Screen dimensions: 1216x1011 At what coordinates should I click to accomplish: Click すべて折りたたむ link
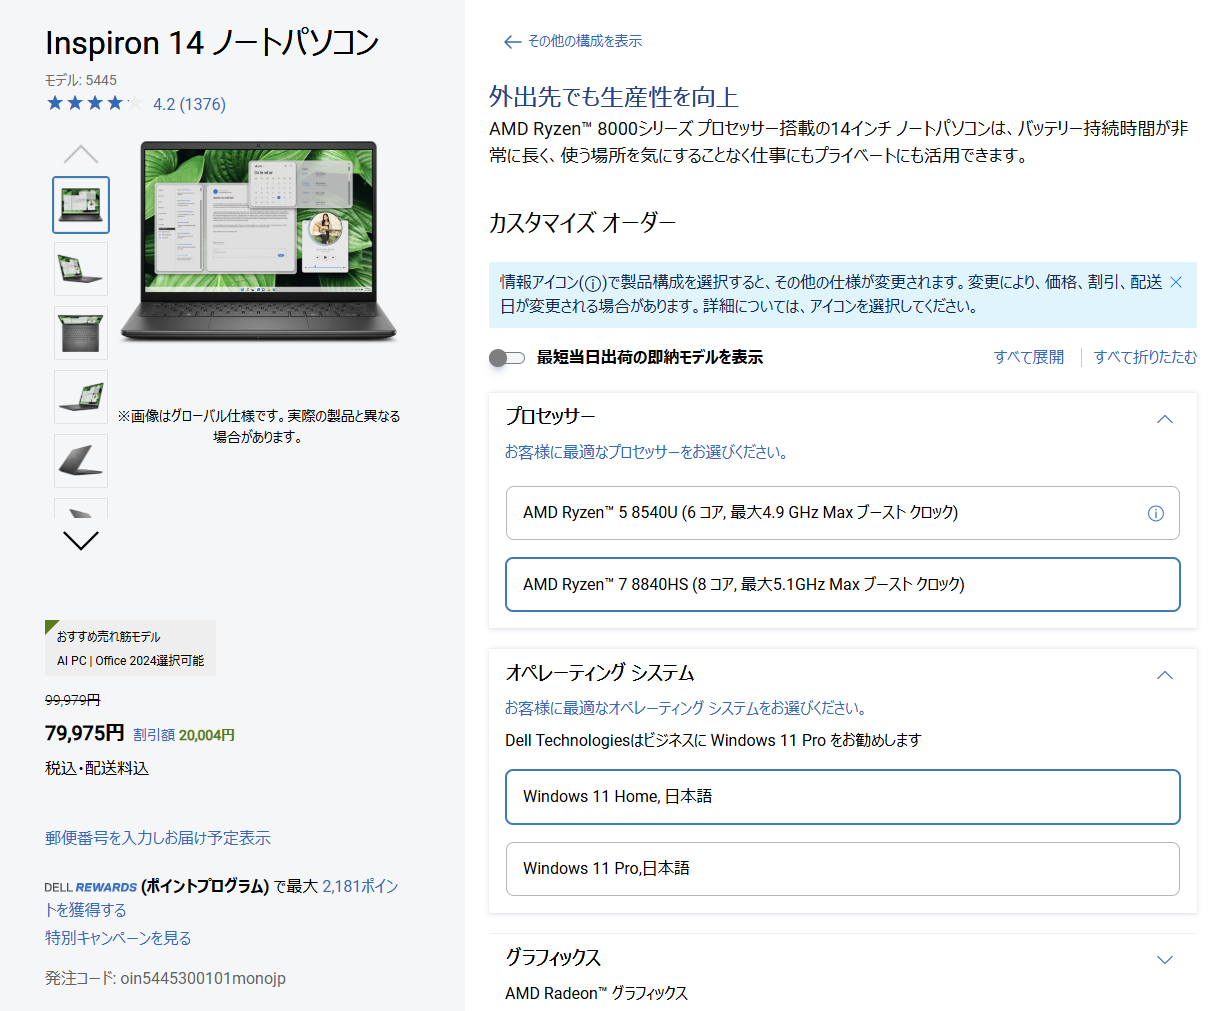(x=1145, y=357)
